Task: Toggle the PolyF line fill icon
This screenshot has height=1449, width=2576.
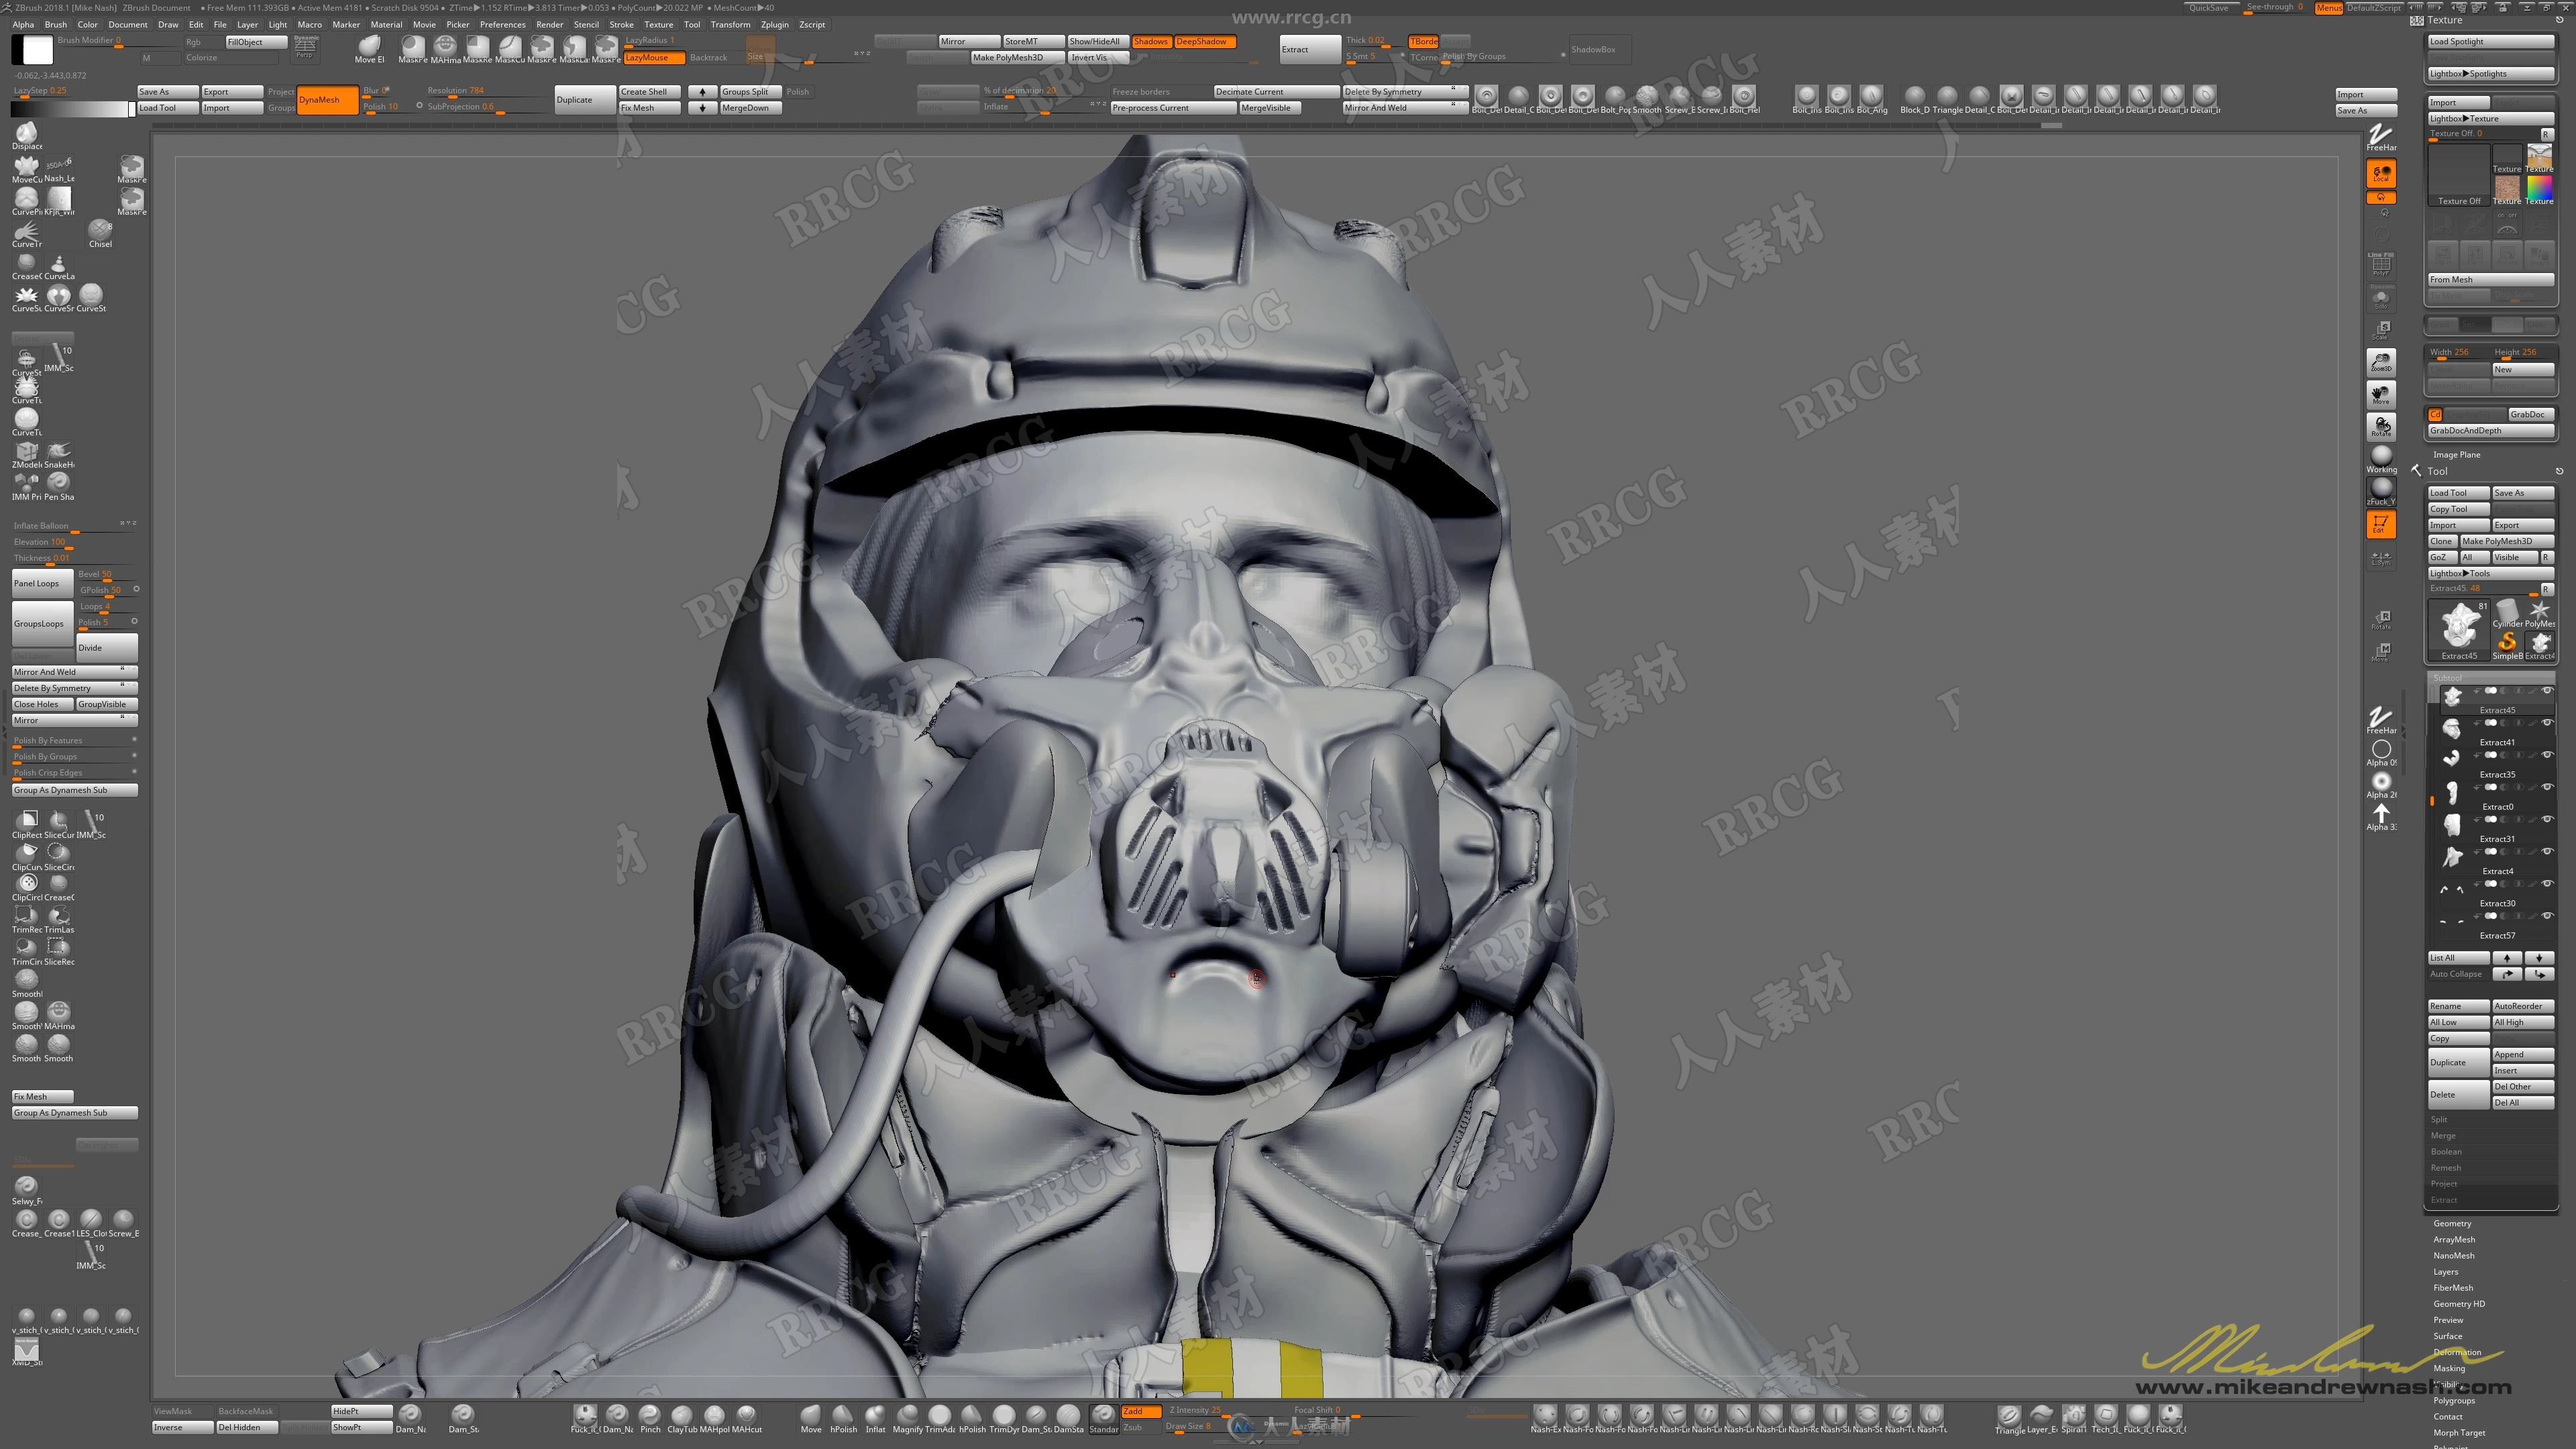Action: (x=2381, y=265)
